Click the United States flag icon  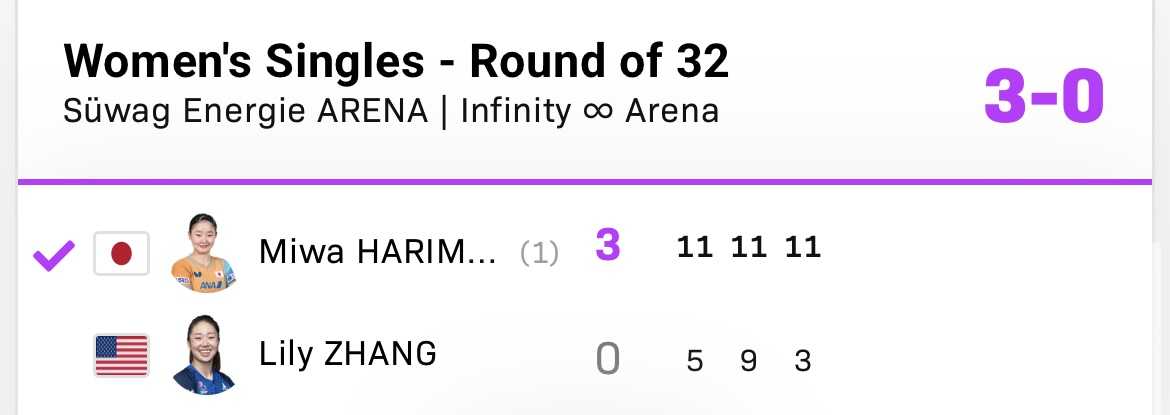(x=121, y=355)
